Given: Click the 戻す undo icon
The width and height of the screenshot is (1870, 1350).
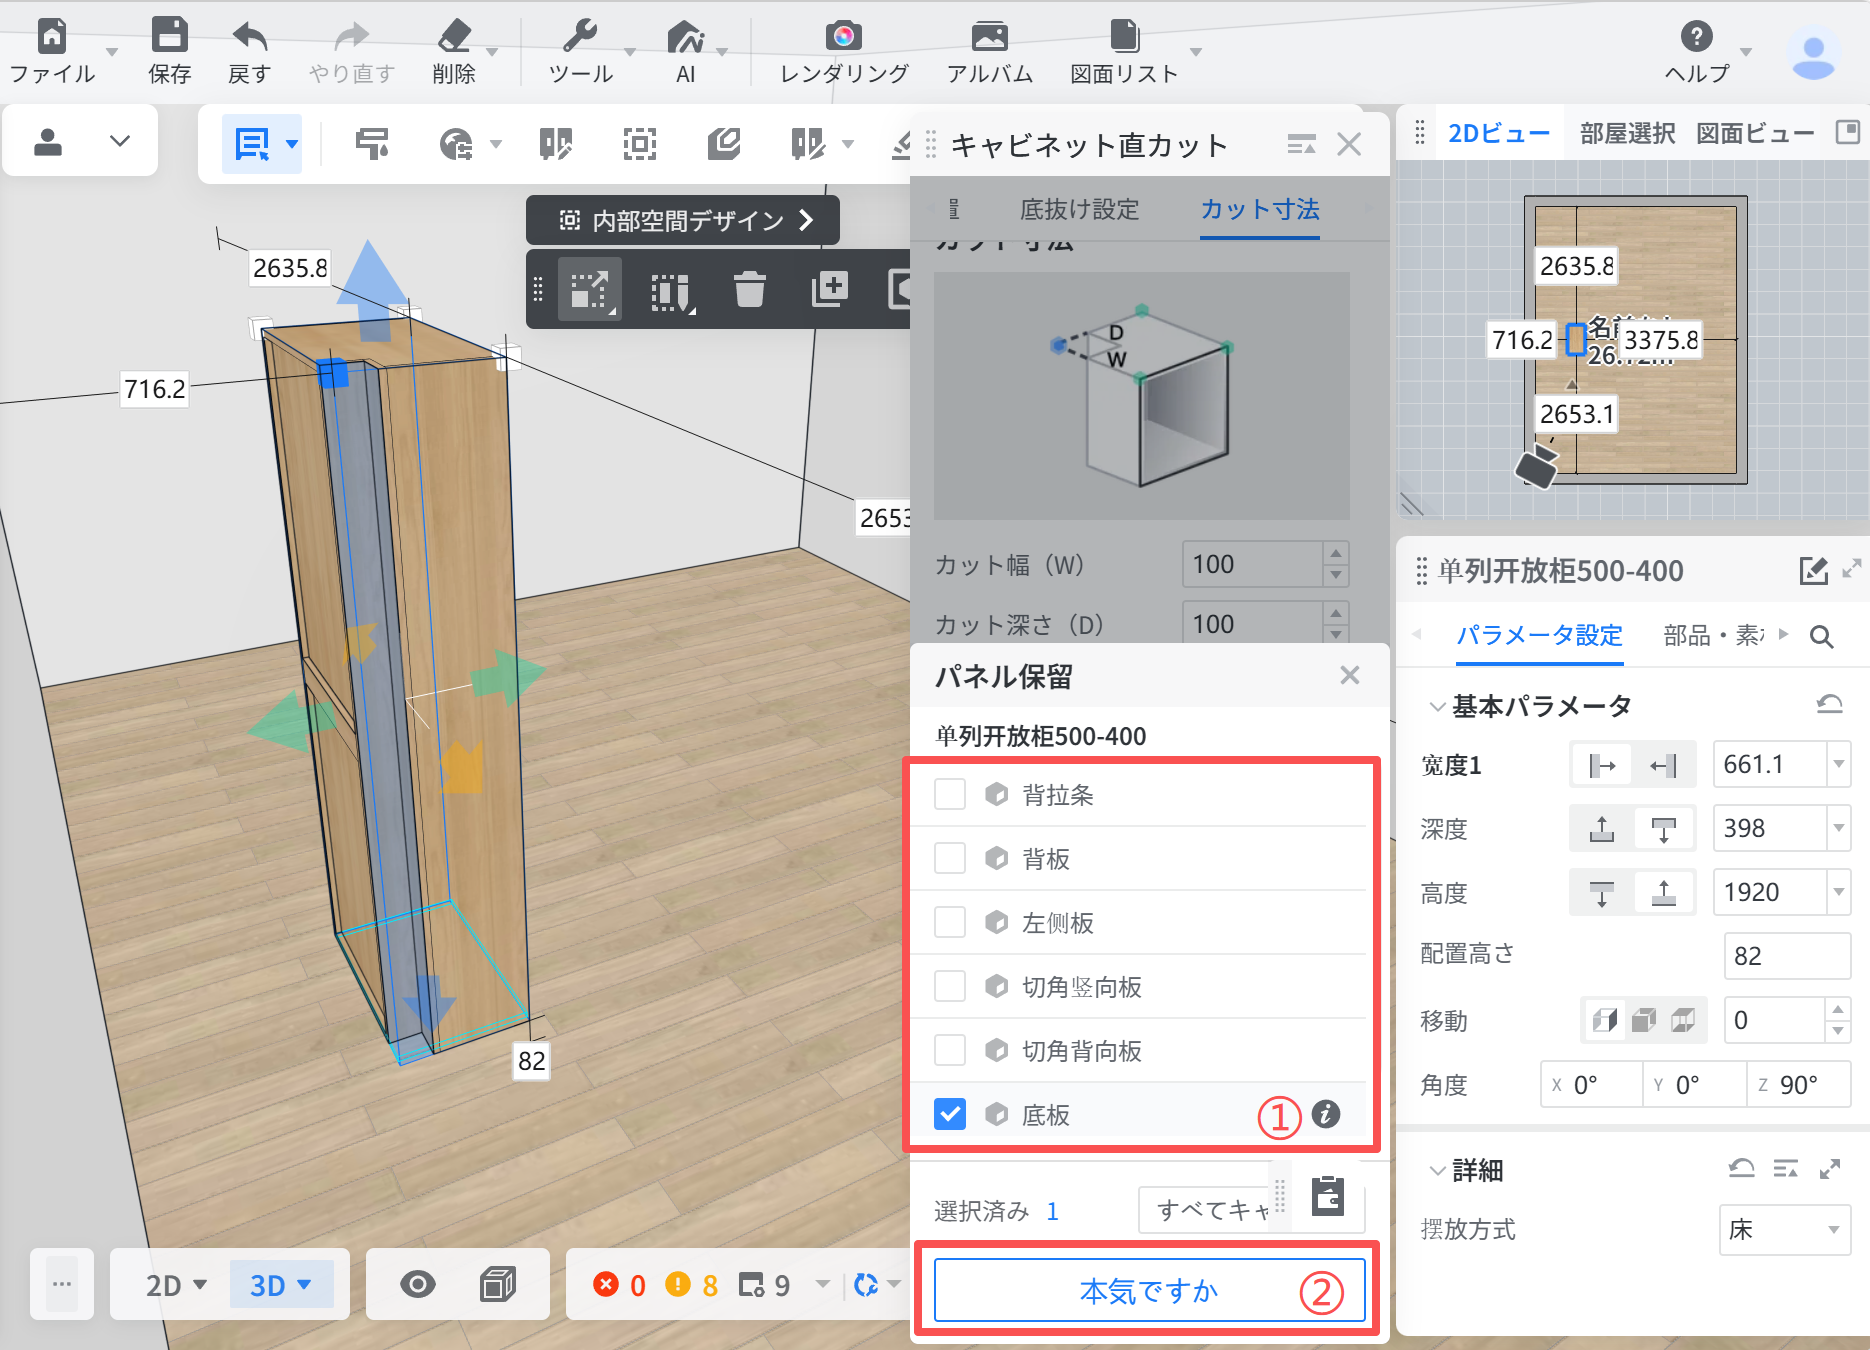Looking at the screenshot, I should 249,37.
